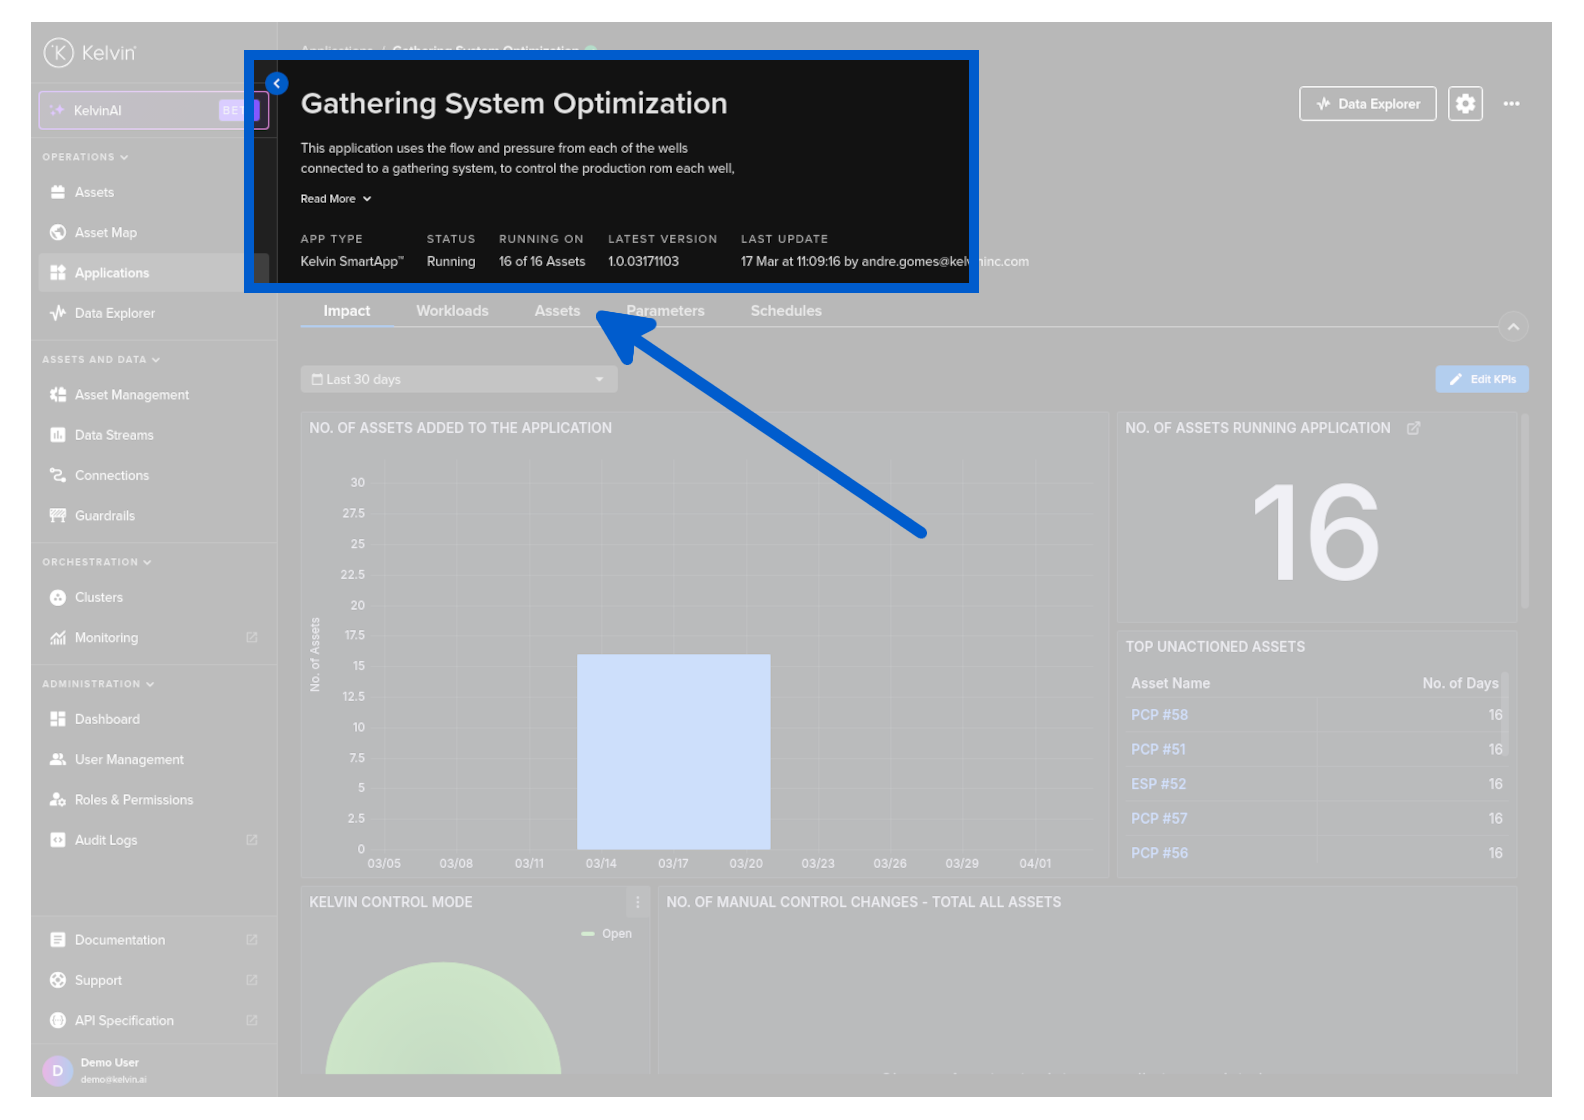The width and height of the screenshot is (1584, 1120).
Task: Toggle the Open legend series in chart
Action: 607,934
